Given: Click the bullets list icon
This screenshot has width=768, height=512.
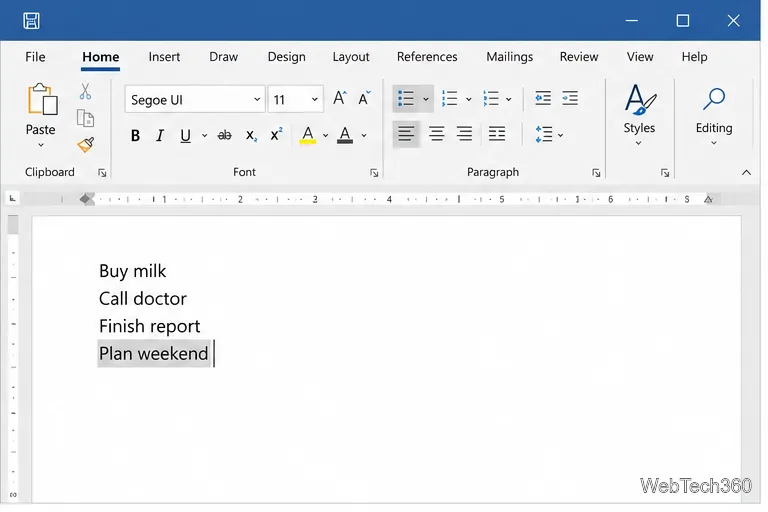Looking at the screenshot, I should coord(406,98).
